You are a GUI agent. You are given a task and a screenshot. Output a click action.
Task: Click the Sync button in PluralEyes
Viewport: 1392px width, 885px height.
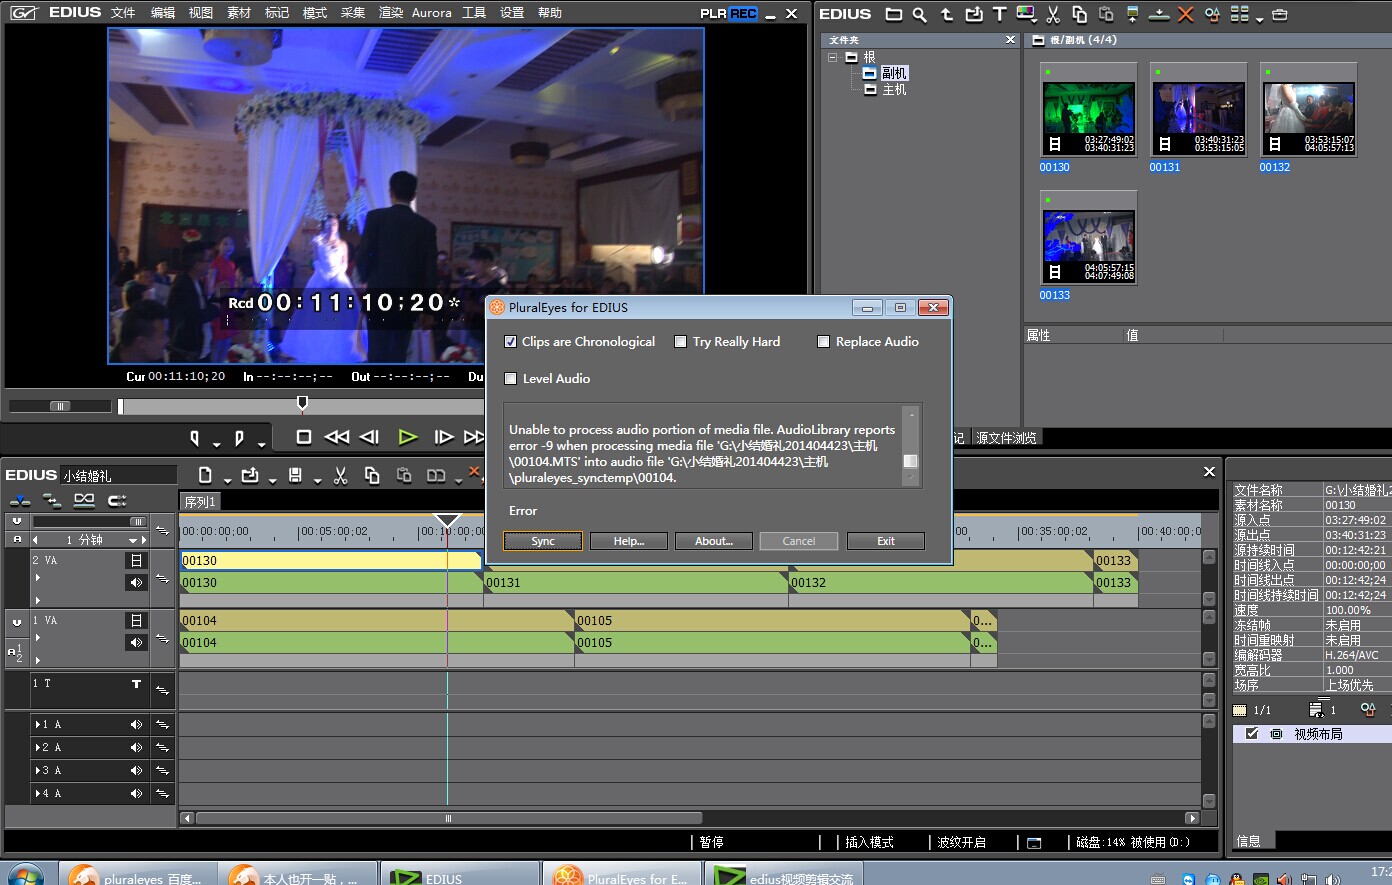pyautogui.click(x=542, y=541)
